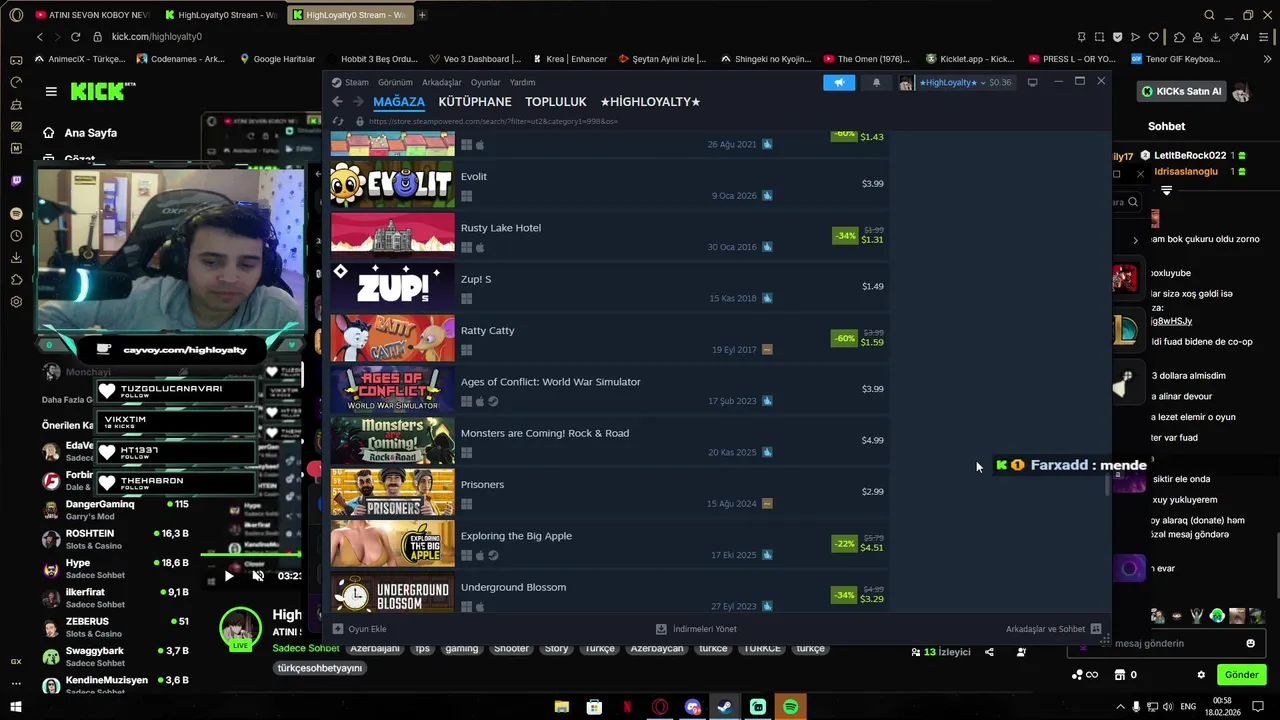Share the stream via share icon
This screenshot has width=1280, height=720.
coord(989,652)
